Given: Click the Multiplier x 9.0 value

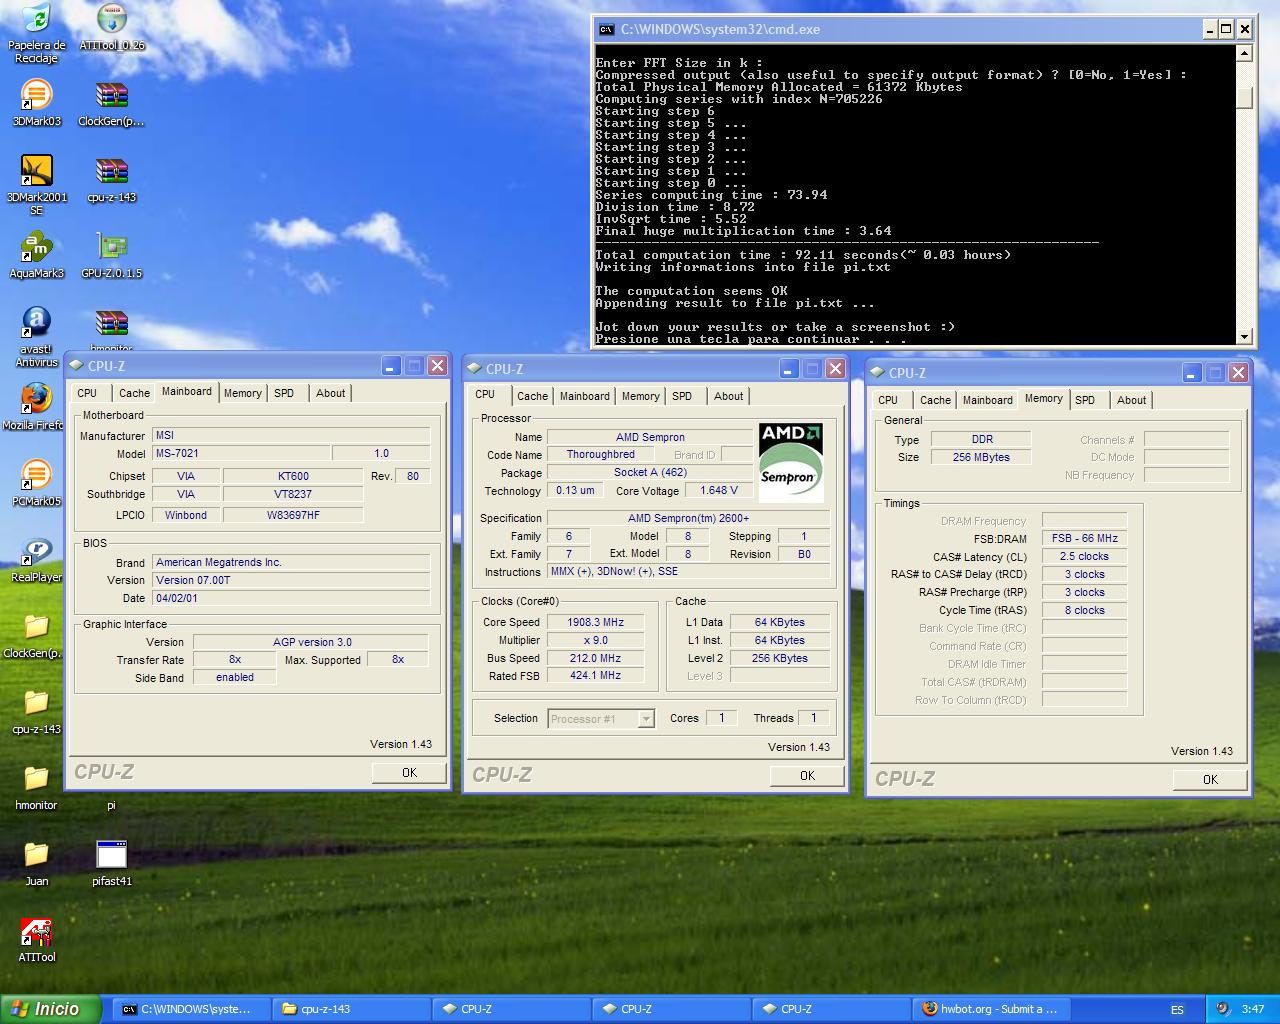Looking at the screenshot, I should pyautogui.click(x=595, y=640).
